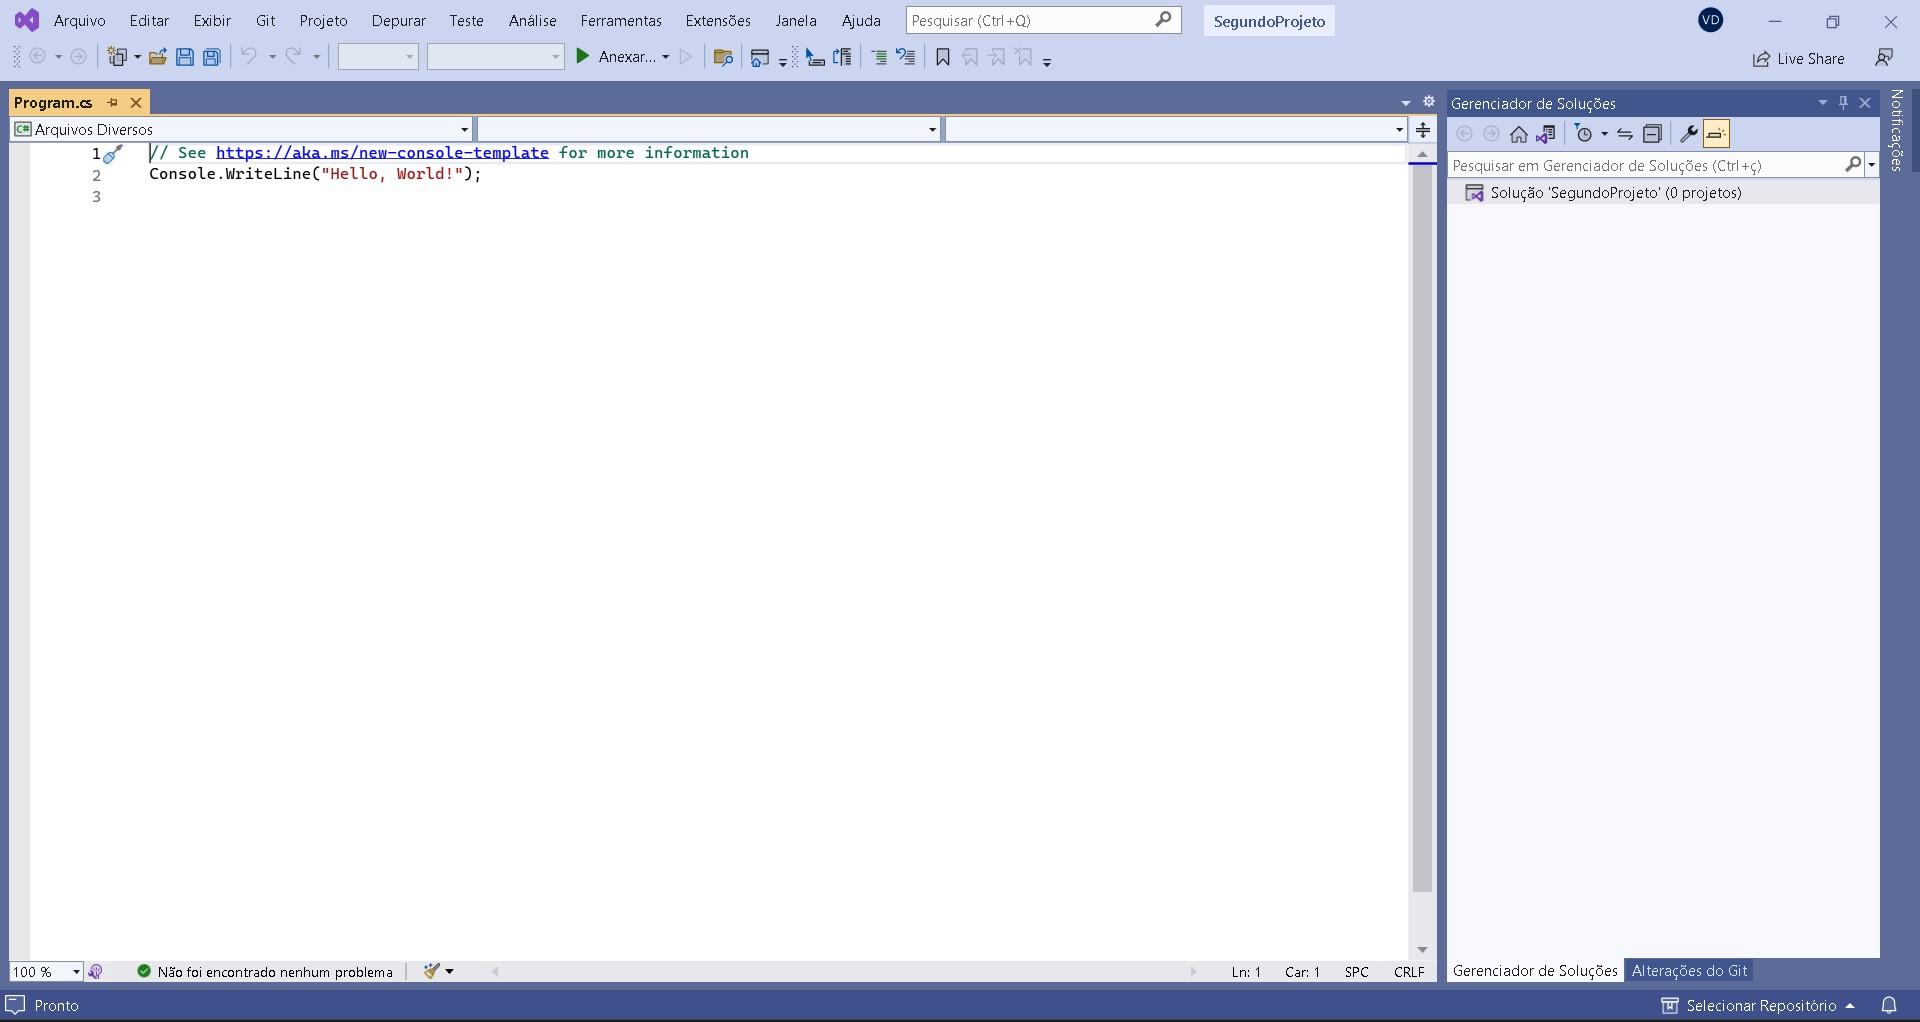Image resolution: width=1920 pixels, height=1022 pixels.
Task: Click the Find in Files folder icon
Action: point(723,57)
